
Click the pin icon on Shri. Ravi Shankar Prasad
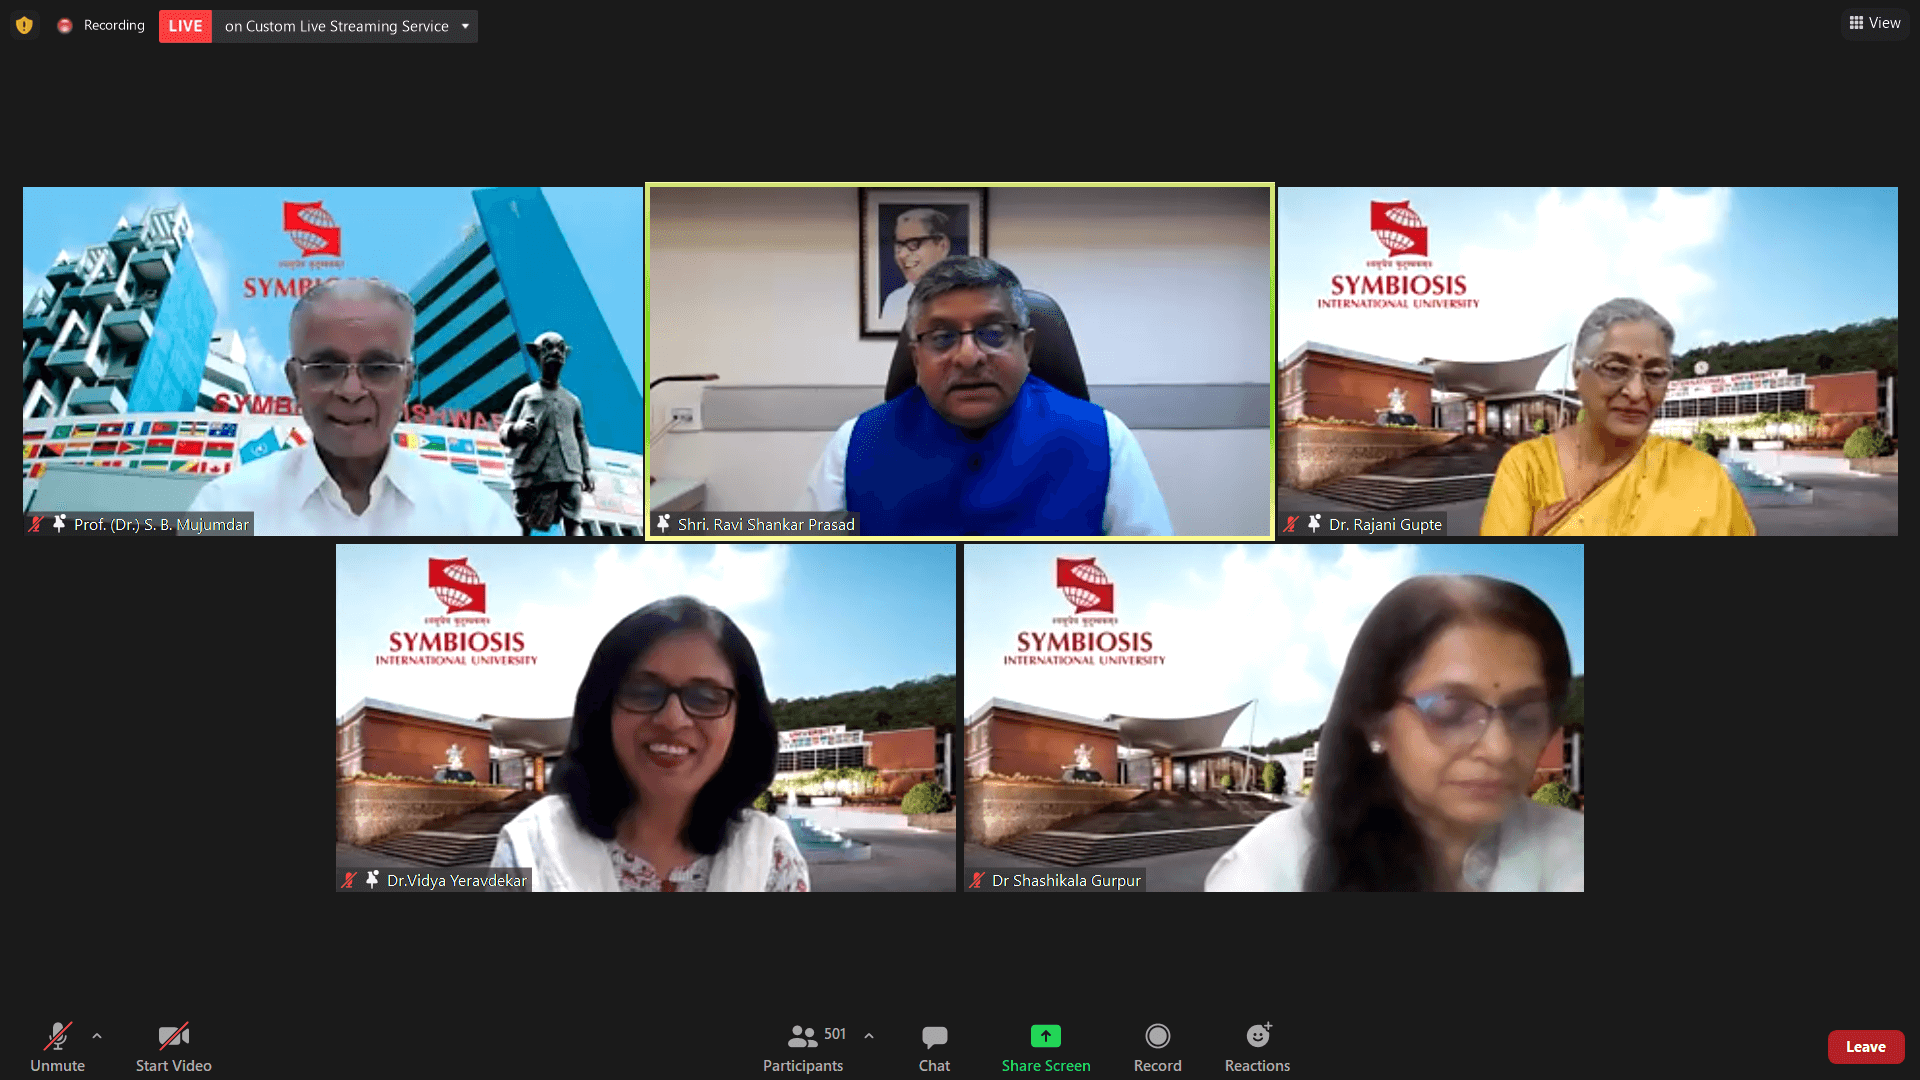tap(663, 523)
